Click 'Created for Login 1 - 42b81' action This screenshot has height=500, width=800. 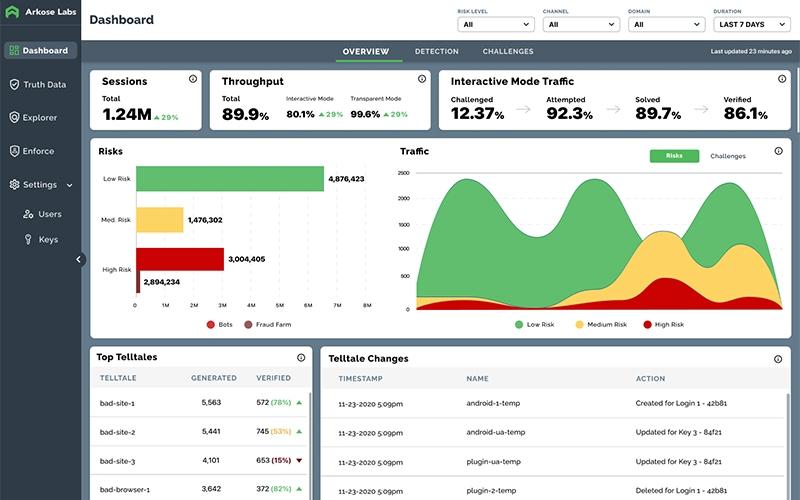pyautogui.click(x=681, y=403)
